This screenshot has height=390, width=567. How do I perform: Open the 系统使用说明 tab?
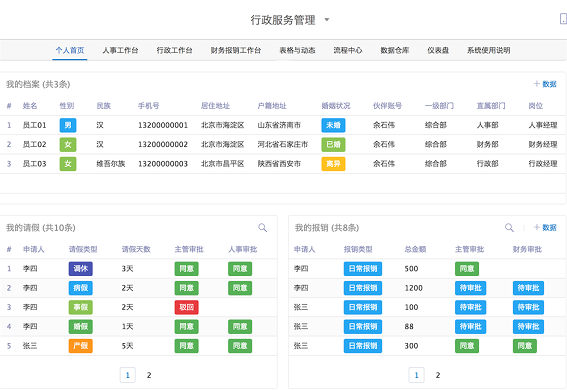[489, 50]
